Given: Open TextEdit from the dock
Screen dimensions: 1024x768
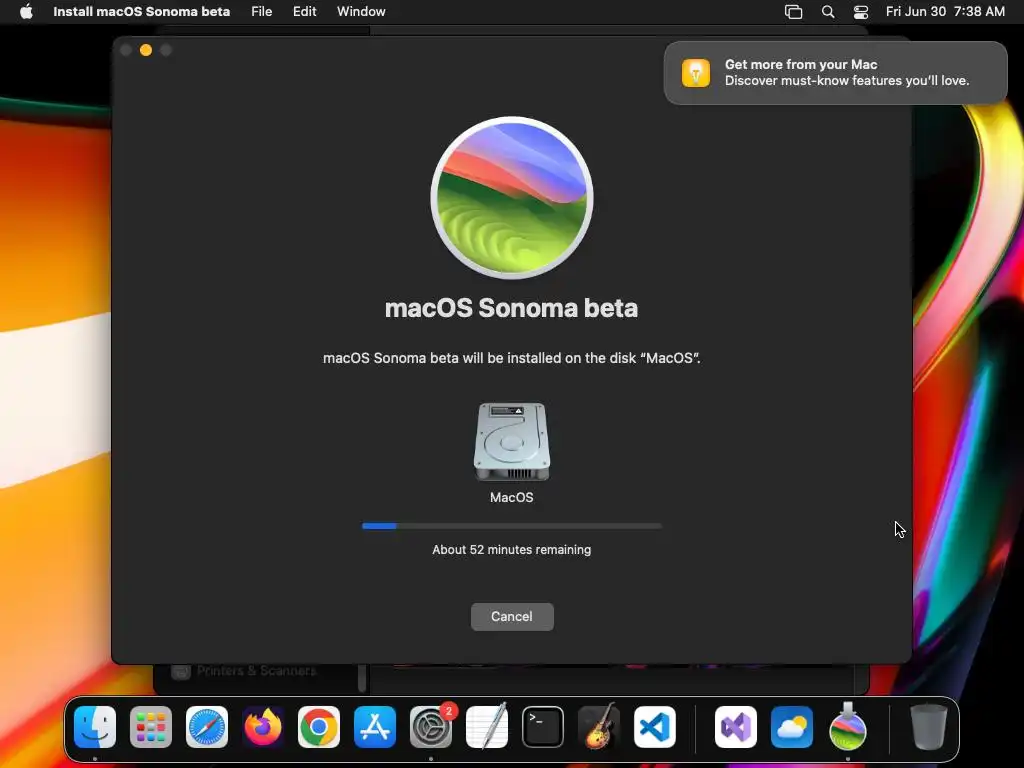Looking at the screenshot, I should click(x=487, y=726).
